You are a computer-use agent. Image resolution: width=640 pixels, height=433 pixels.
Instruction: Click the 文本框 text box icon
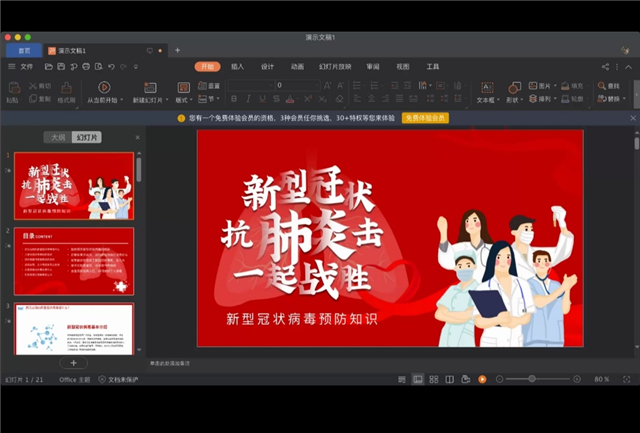pyautogui.click(x=487, y=88)
